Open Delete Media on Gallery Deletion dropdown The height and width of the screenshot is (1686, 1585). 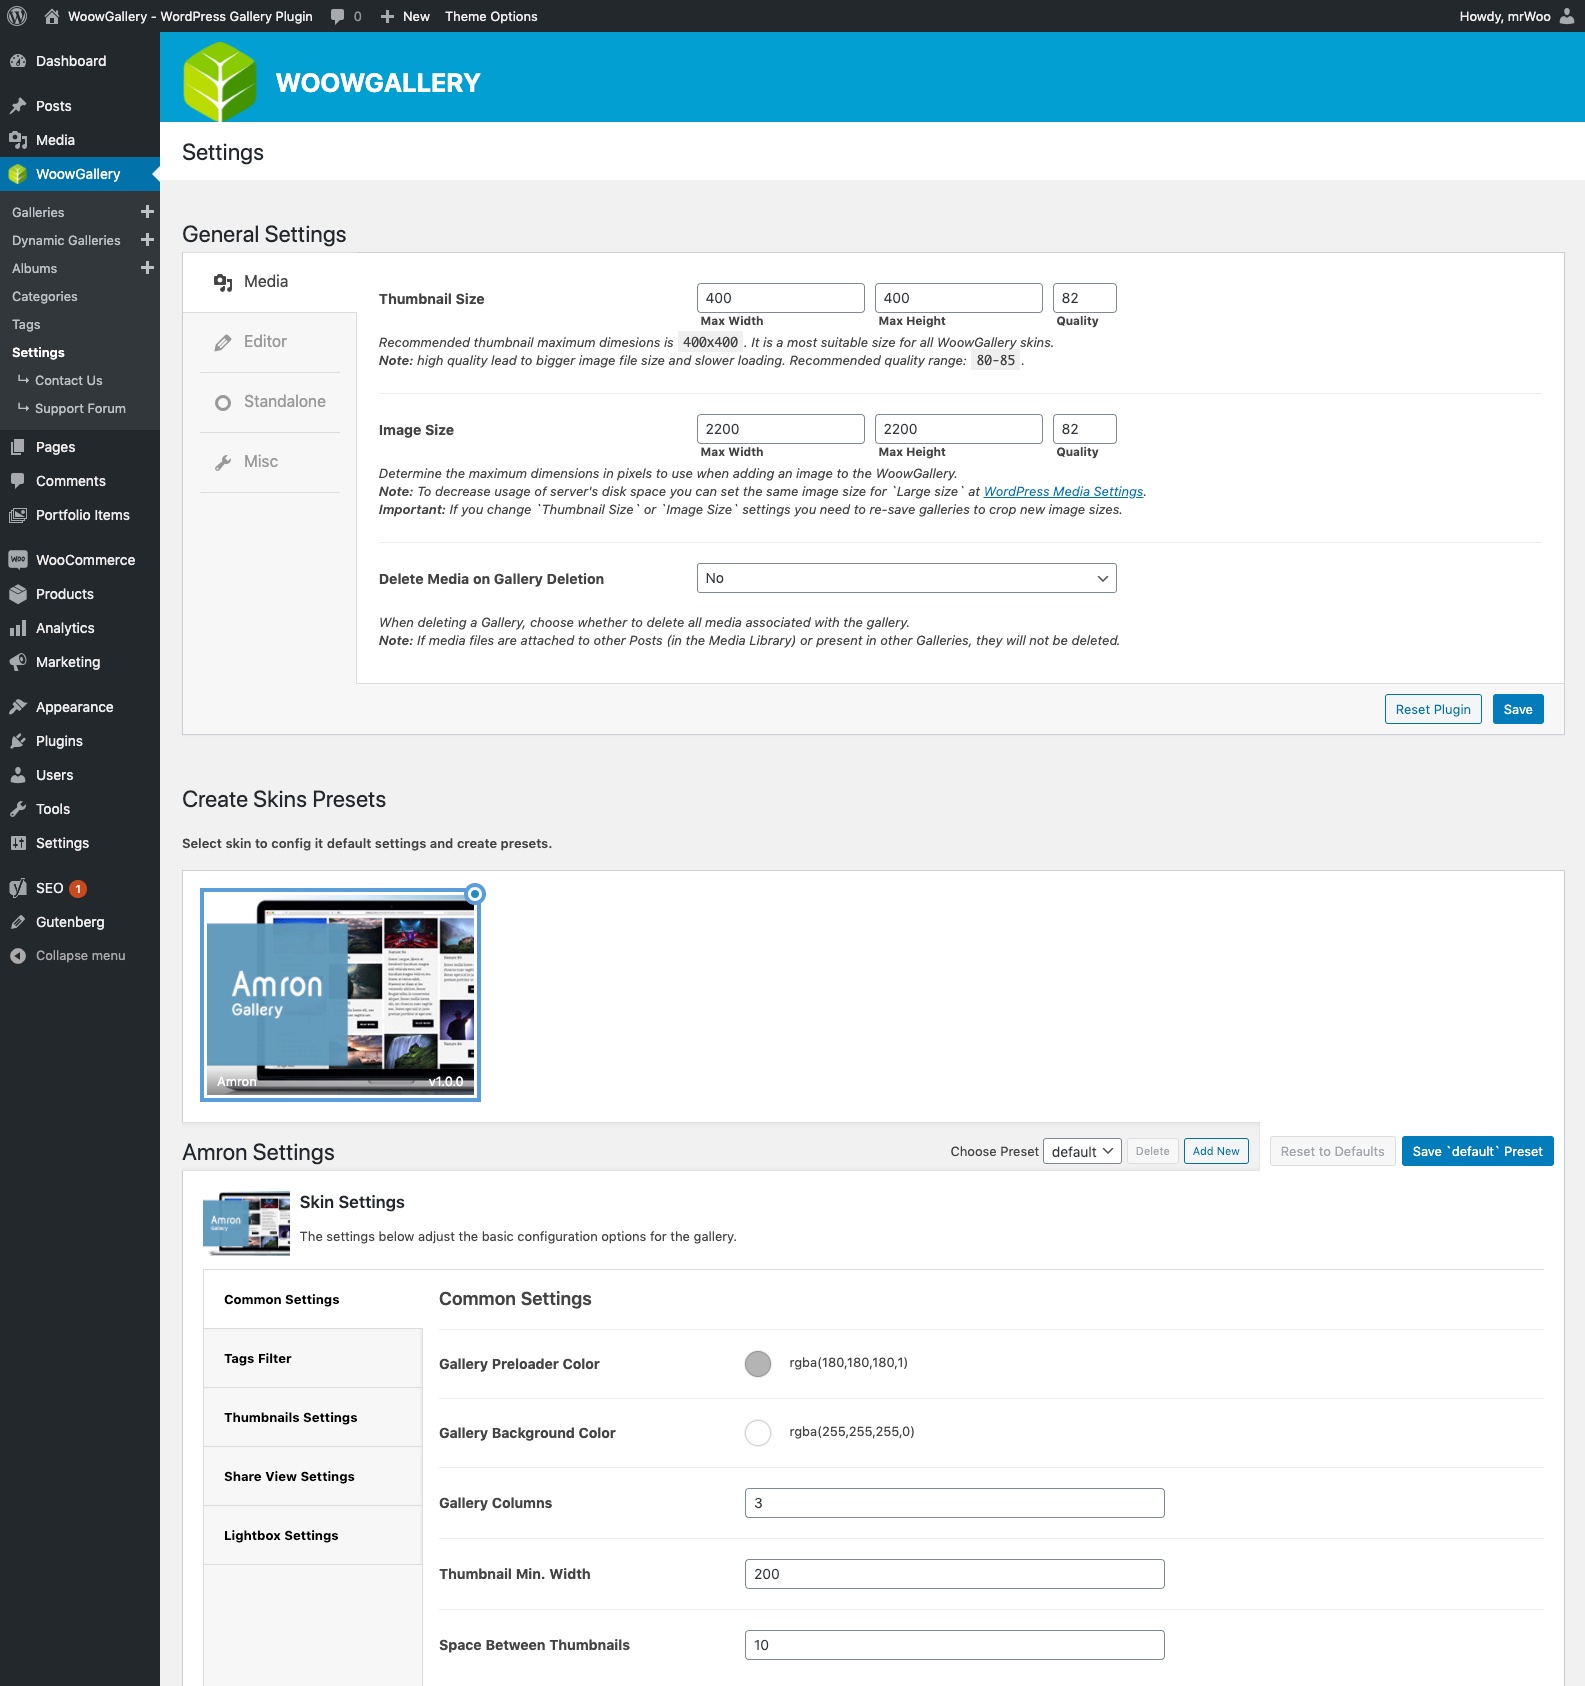tap(906, 578)
